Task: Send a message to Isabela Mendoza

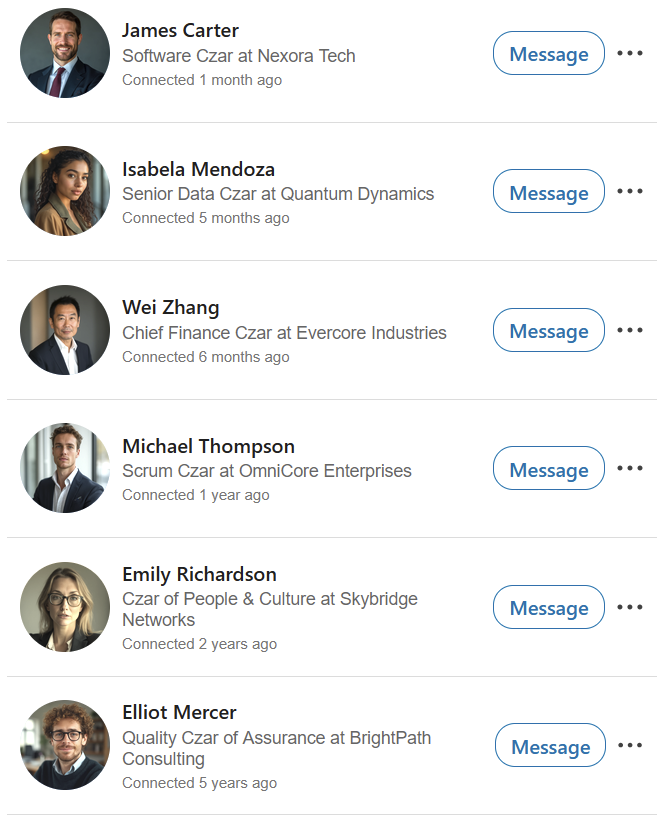Action: (548, 192)
